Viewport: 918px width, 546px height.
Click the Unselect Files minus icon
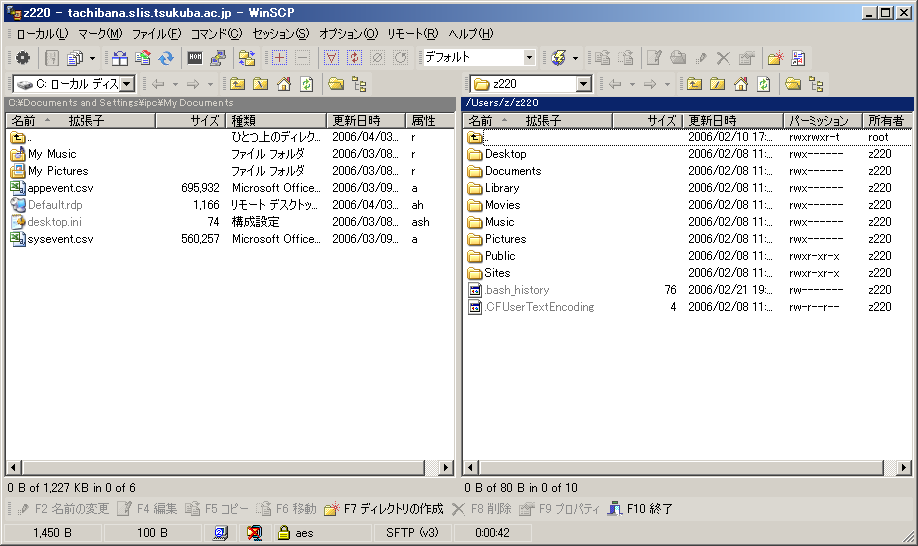tap(303, 58)
